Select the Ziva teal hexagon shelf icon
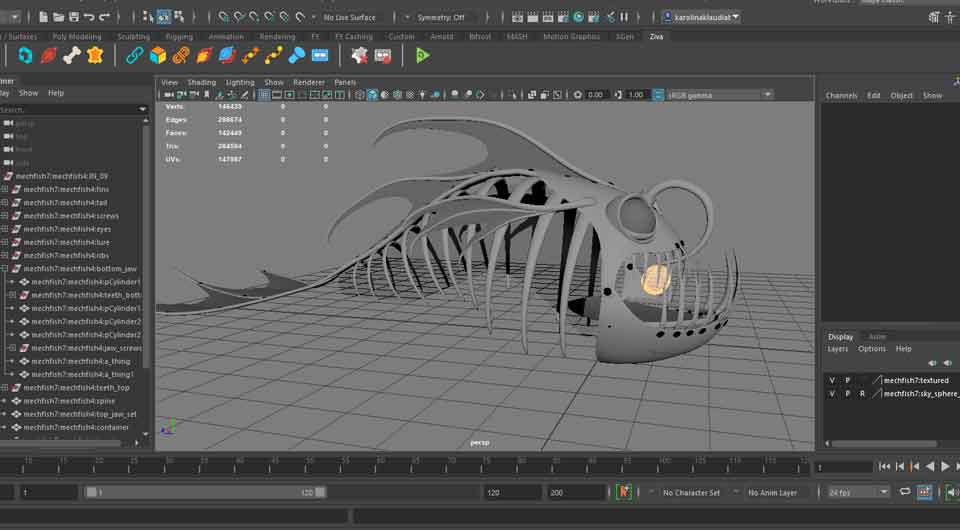Viewport: 960px width, 530px height. 25,56
